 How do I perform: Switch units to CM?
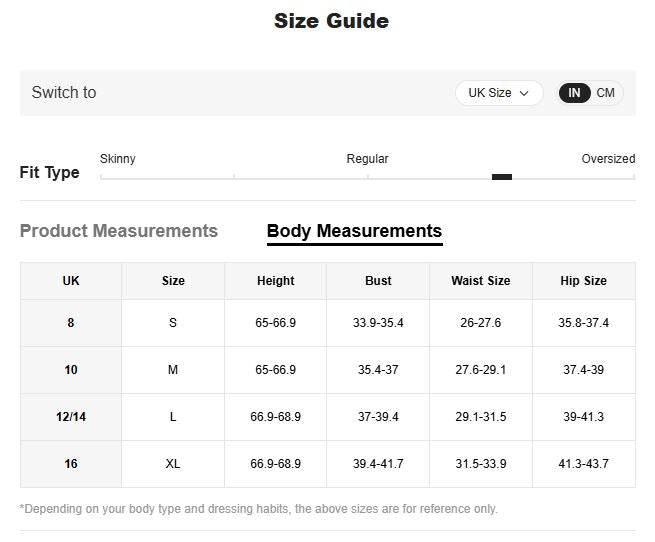606,93
